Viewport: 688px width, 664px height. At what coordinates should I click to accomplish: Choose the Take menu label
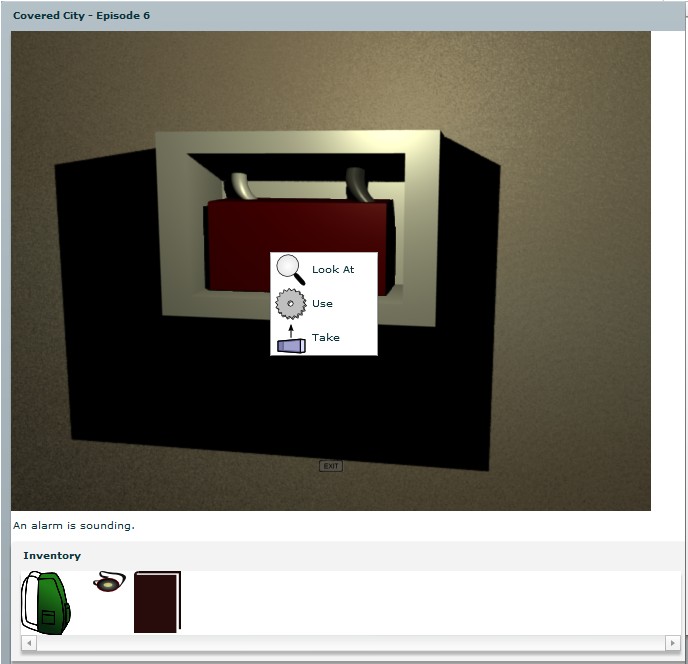click(326, 337)
